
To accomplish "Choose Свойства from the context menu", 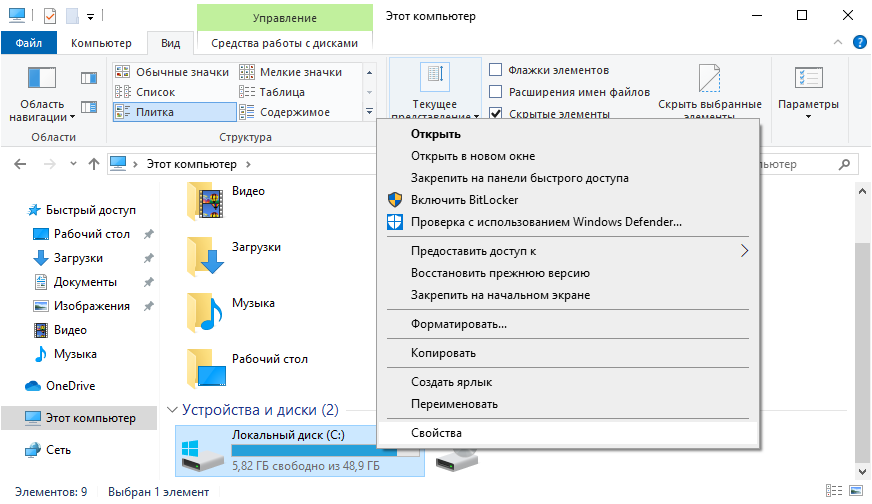I will (x=436, y=433).
